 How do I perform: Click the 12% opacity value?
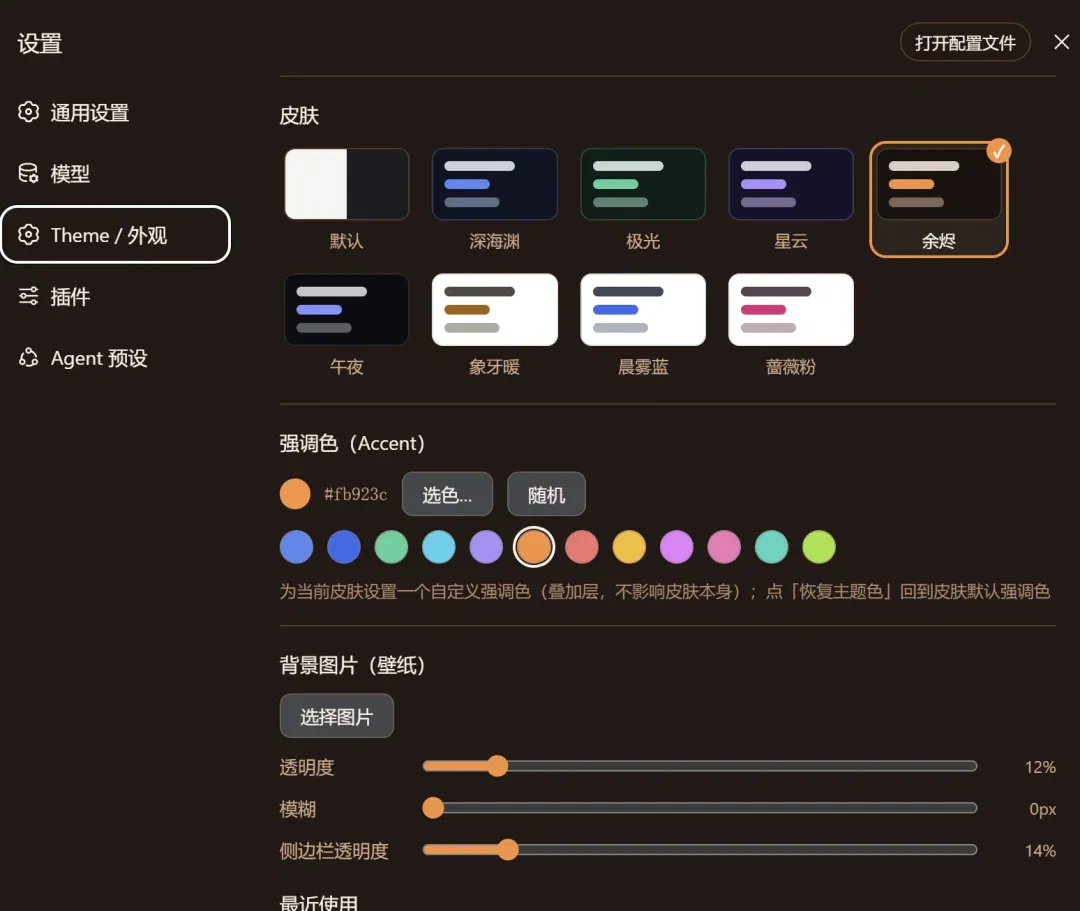[x=1040, y=766]
